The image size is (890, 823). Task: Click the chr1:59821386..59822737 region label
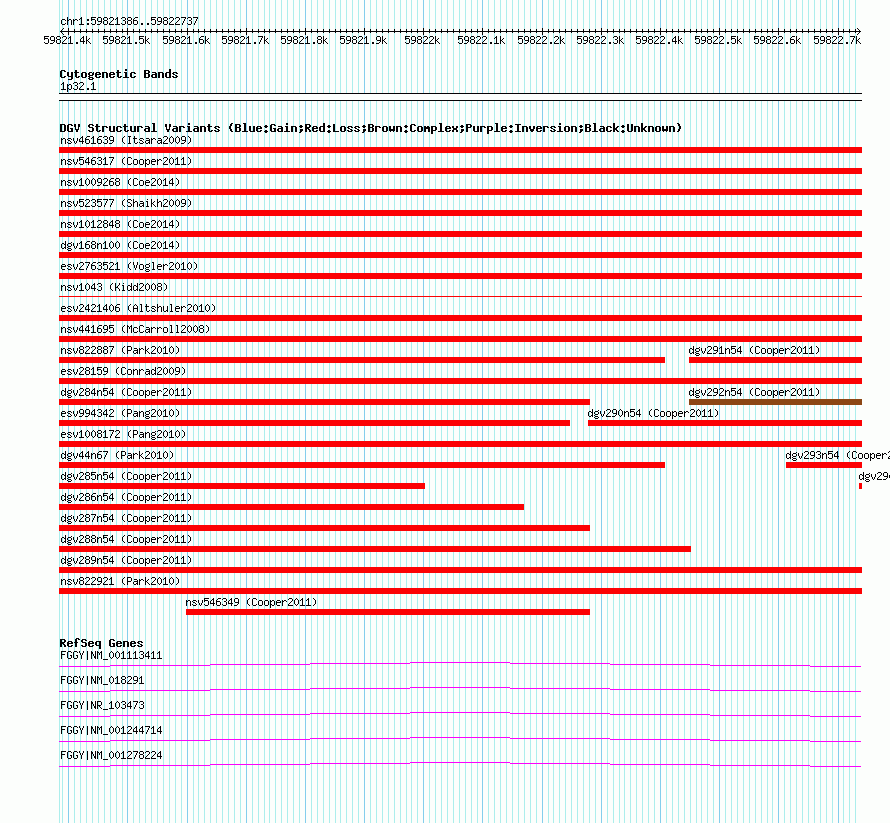click(x=129, y=21)
